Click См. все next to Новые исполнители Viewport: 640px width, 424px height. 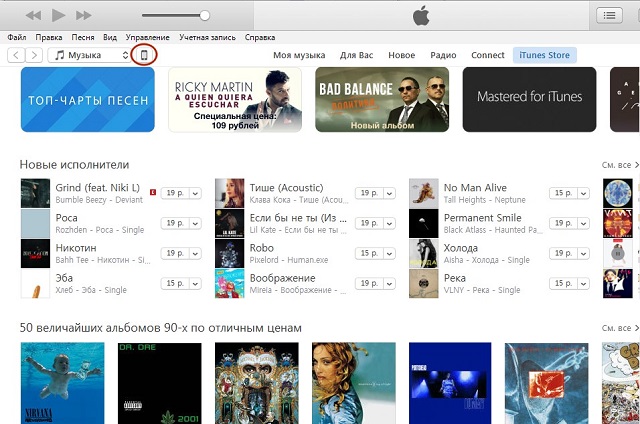point(620,165)
